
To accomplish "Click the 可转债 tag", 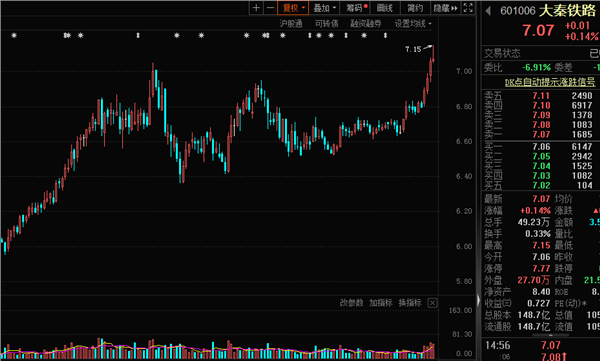I will coord(326,24).
